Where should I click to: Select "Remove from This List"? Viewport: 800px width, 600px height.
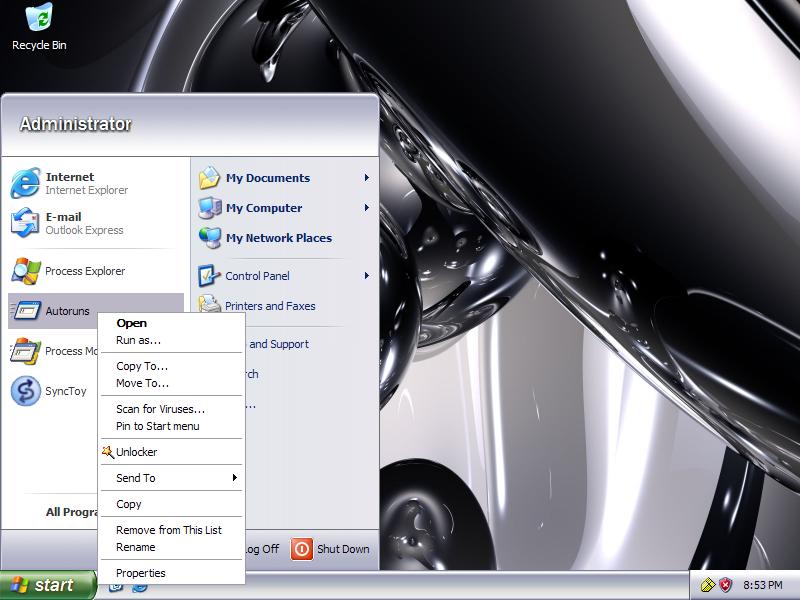point(169,530)
